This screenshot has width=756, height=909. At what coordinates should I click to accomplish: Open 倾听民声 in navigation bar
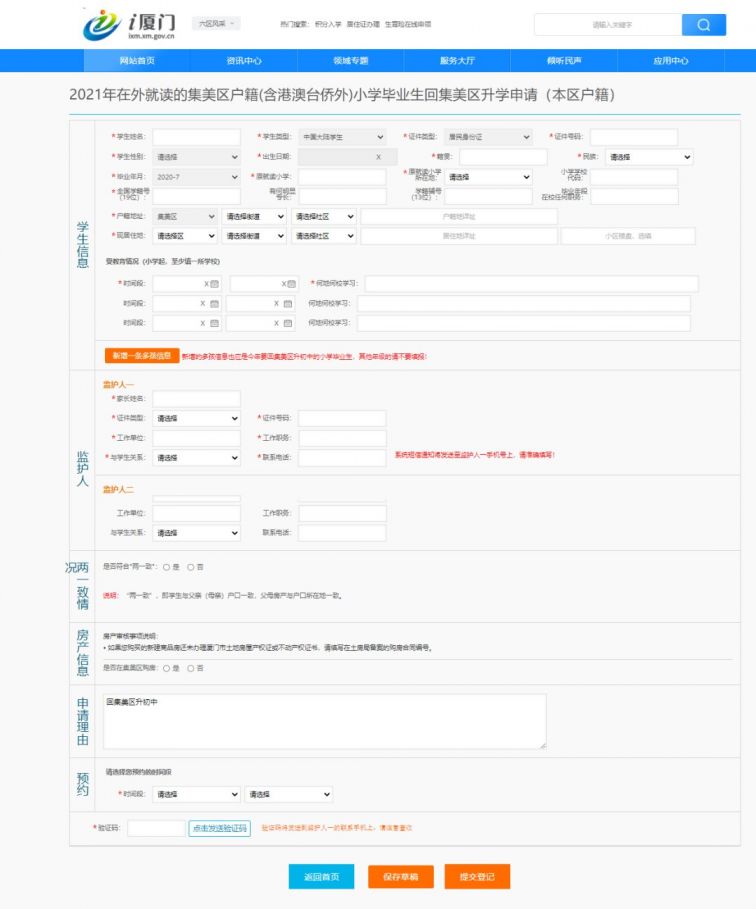(564, 61)
